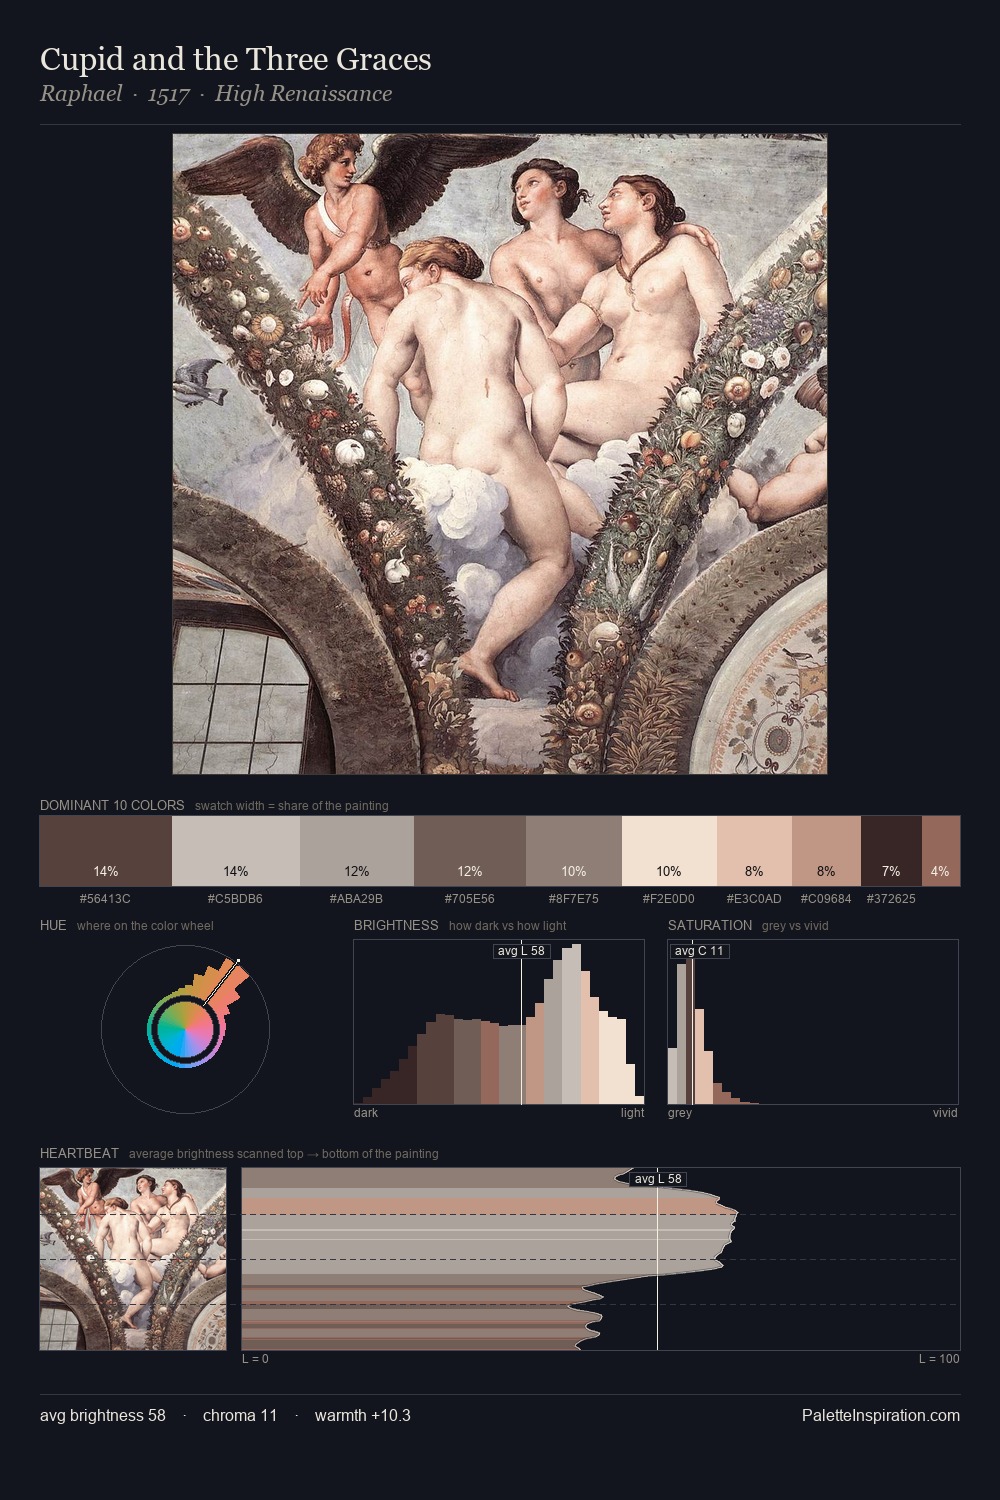Screen dimensions: 1000x1500
Task: Click the 'avg C 11' tag in Saturation histogram
Action: pyautogui.click(x=699, y=951)
